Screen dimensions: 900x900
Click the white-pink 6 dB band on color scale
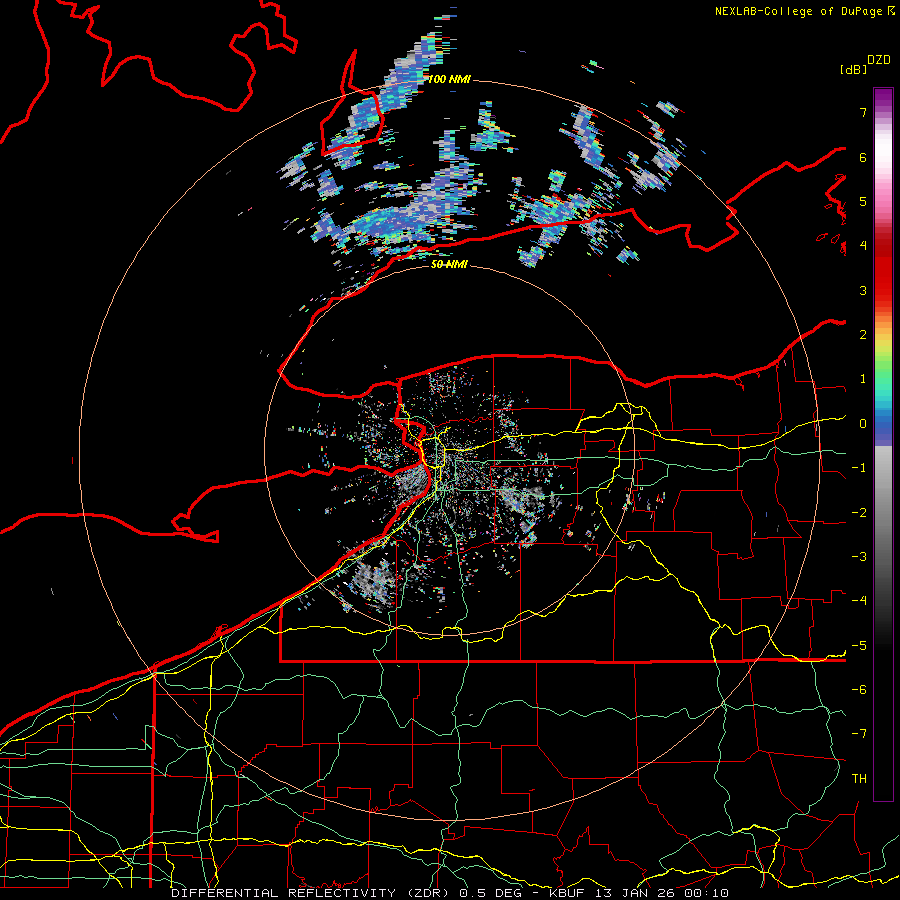tap(883, 157)
